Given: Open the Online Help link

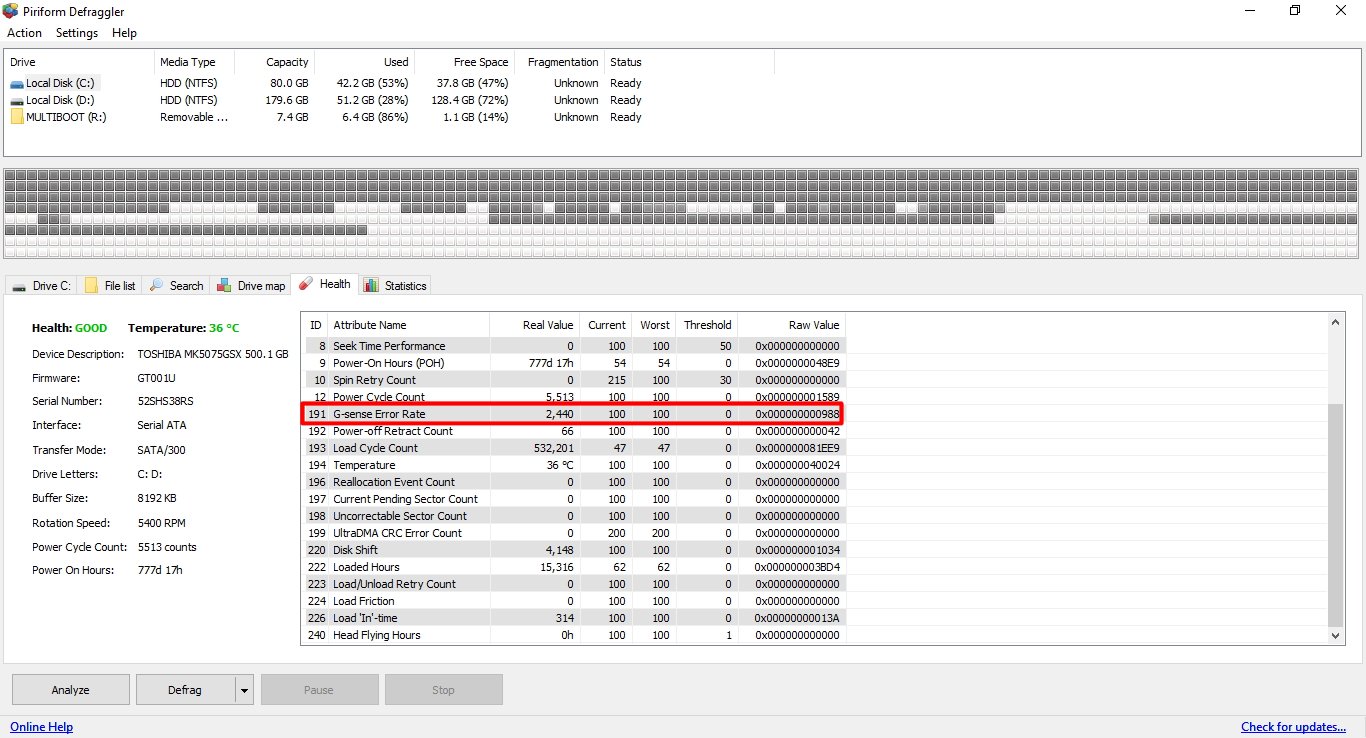Looking at the screenshot, I should pyautogui.click(x=41, y=727).
